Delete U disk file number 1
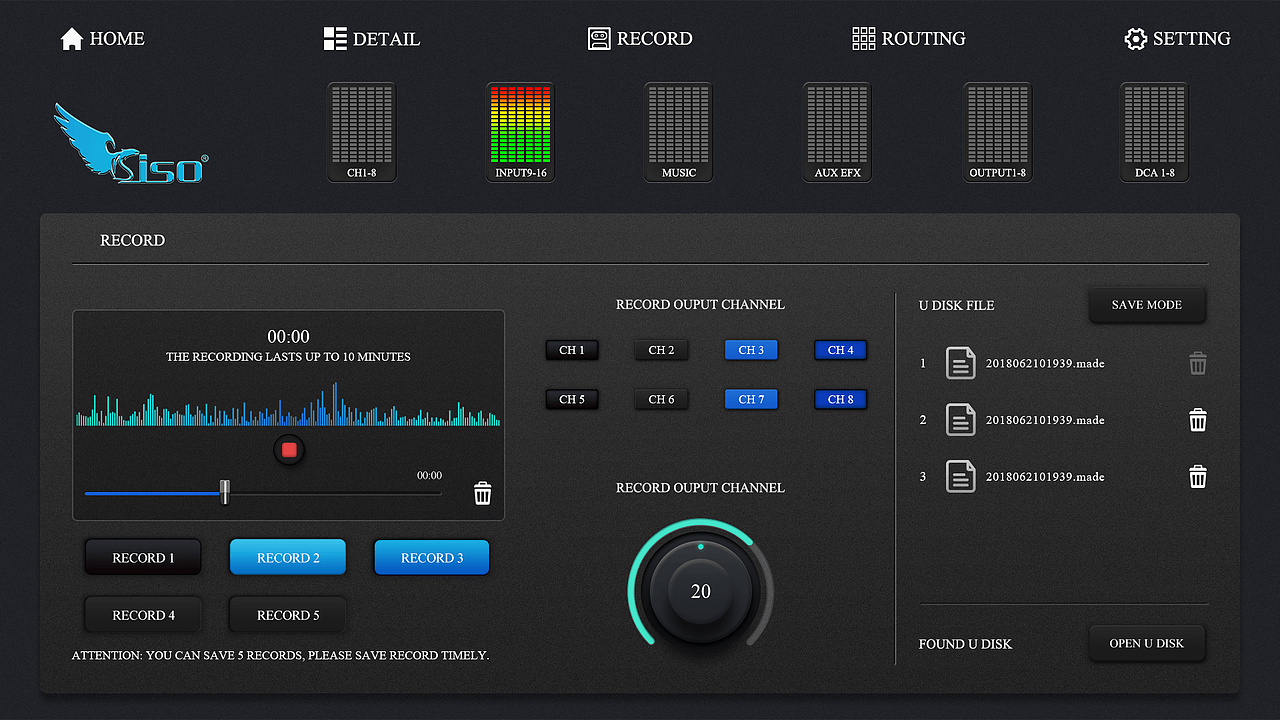Screen dimensions: 1280x720 point(1198,364)
